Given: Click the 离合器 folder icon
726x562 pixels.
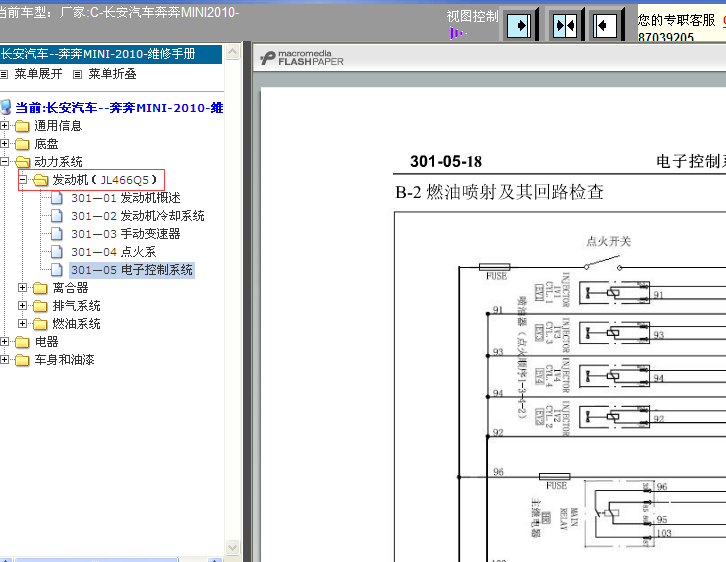Looking at the screenshot, I should 40,288.
